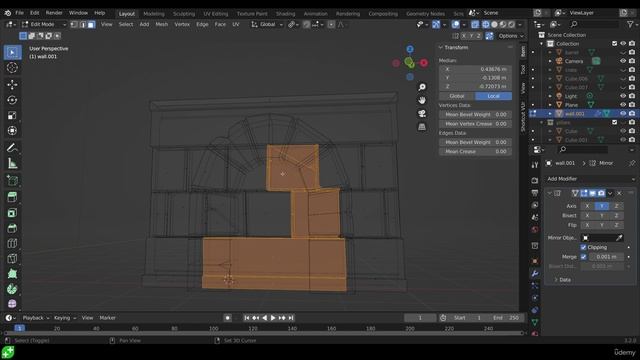Open the Tool properties tab icon

tap(535, 165)
